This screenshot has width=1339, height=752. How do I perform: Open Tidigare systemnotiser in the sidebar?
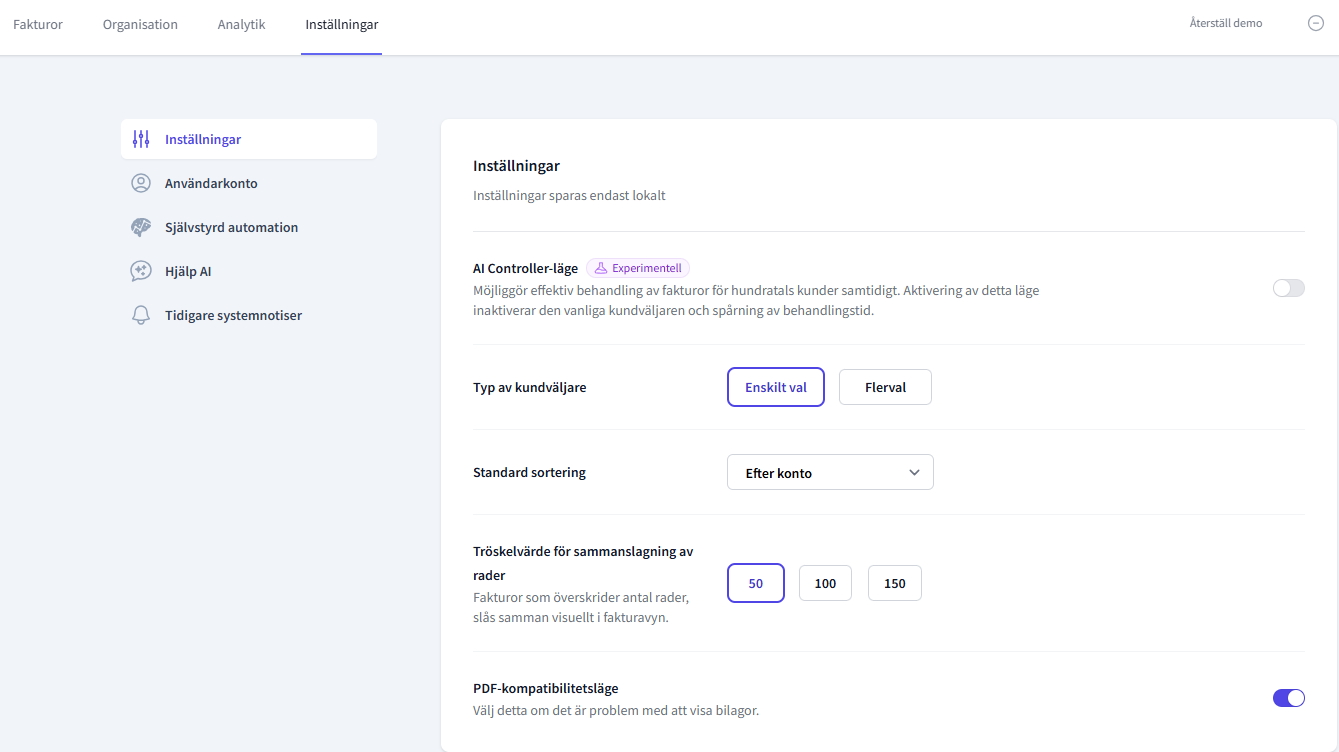233,315
